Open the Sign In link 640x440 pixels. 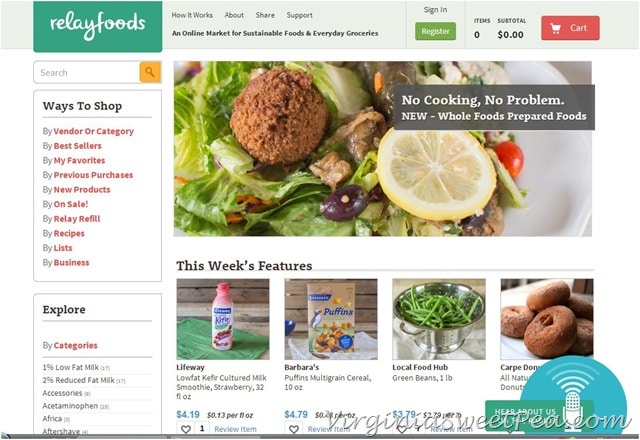(435, 10)
